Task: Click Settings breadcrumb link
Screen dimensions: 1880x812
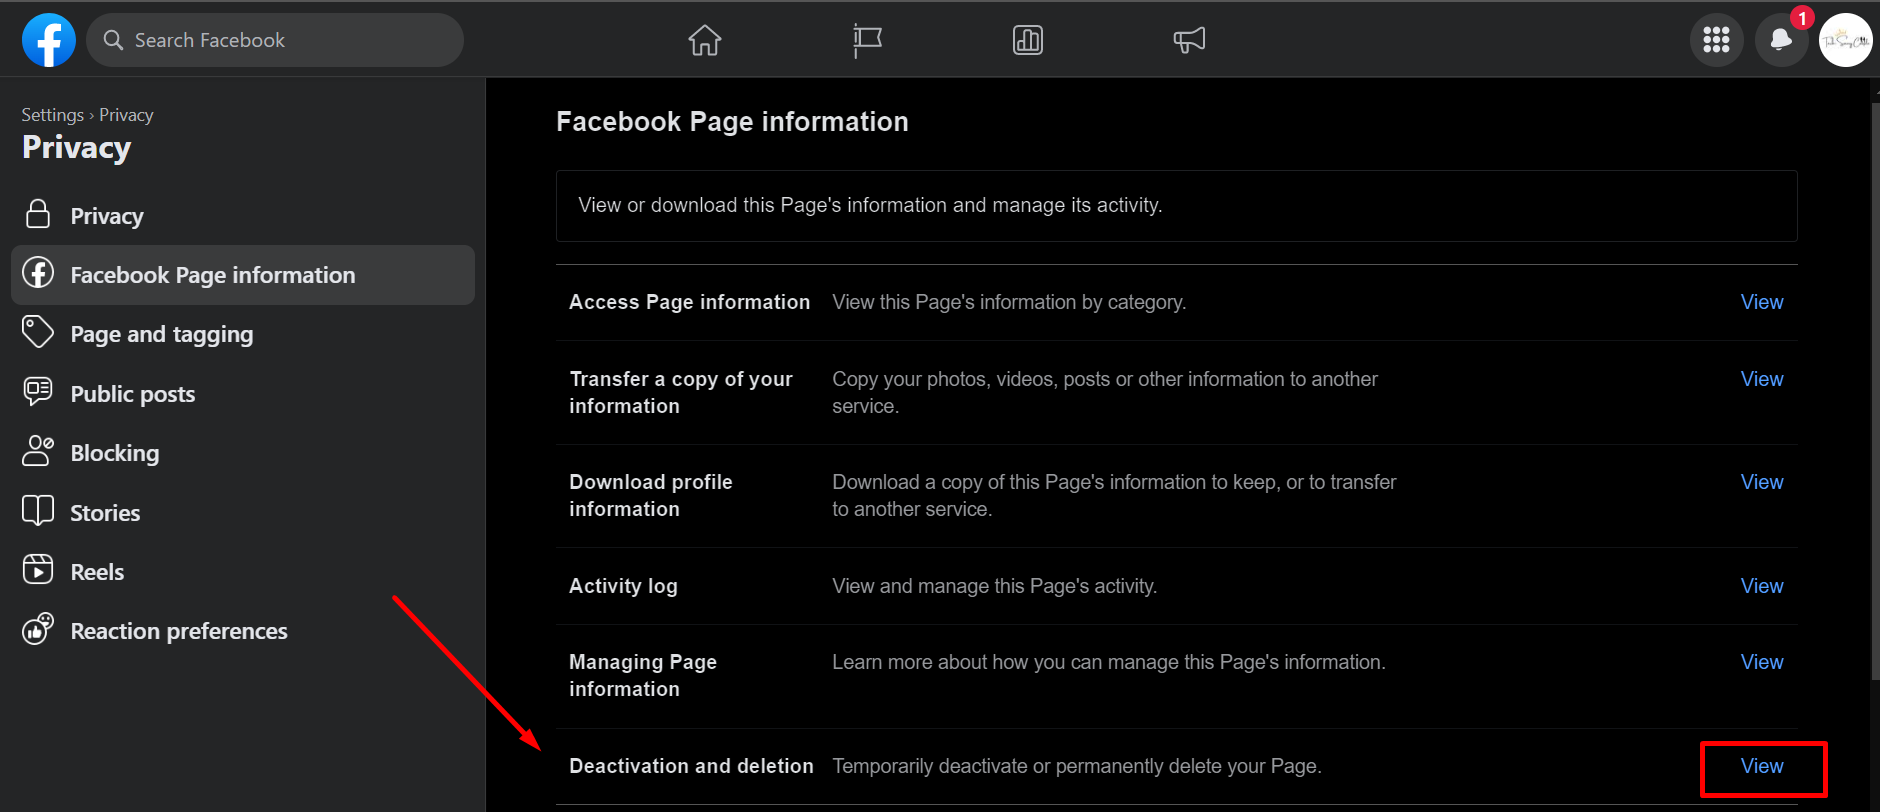Action: [53, 115]
